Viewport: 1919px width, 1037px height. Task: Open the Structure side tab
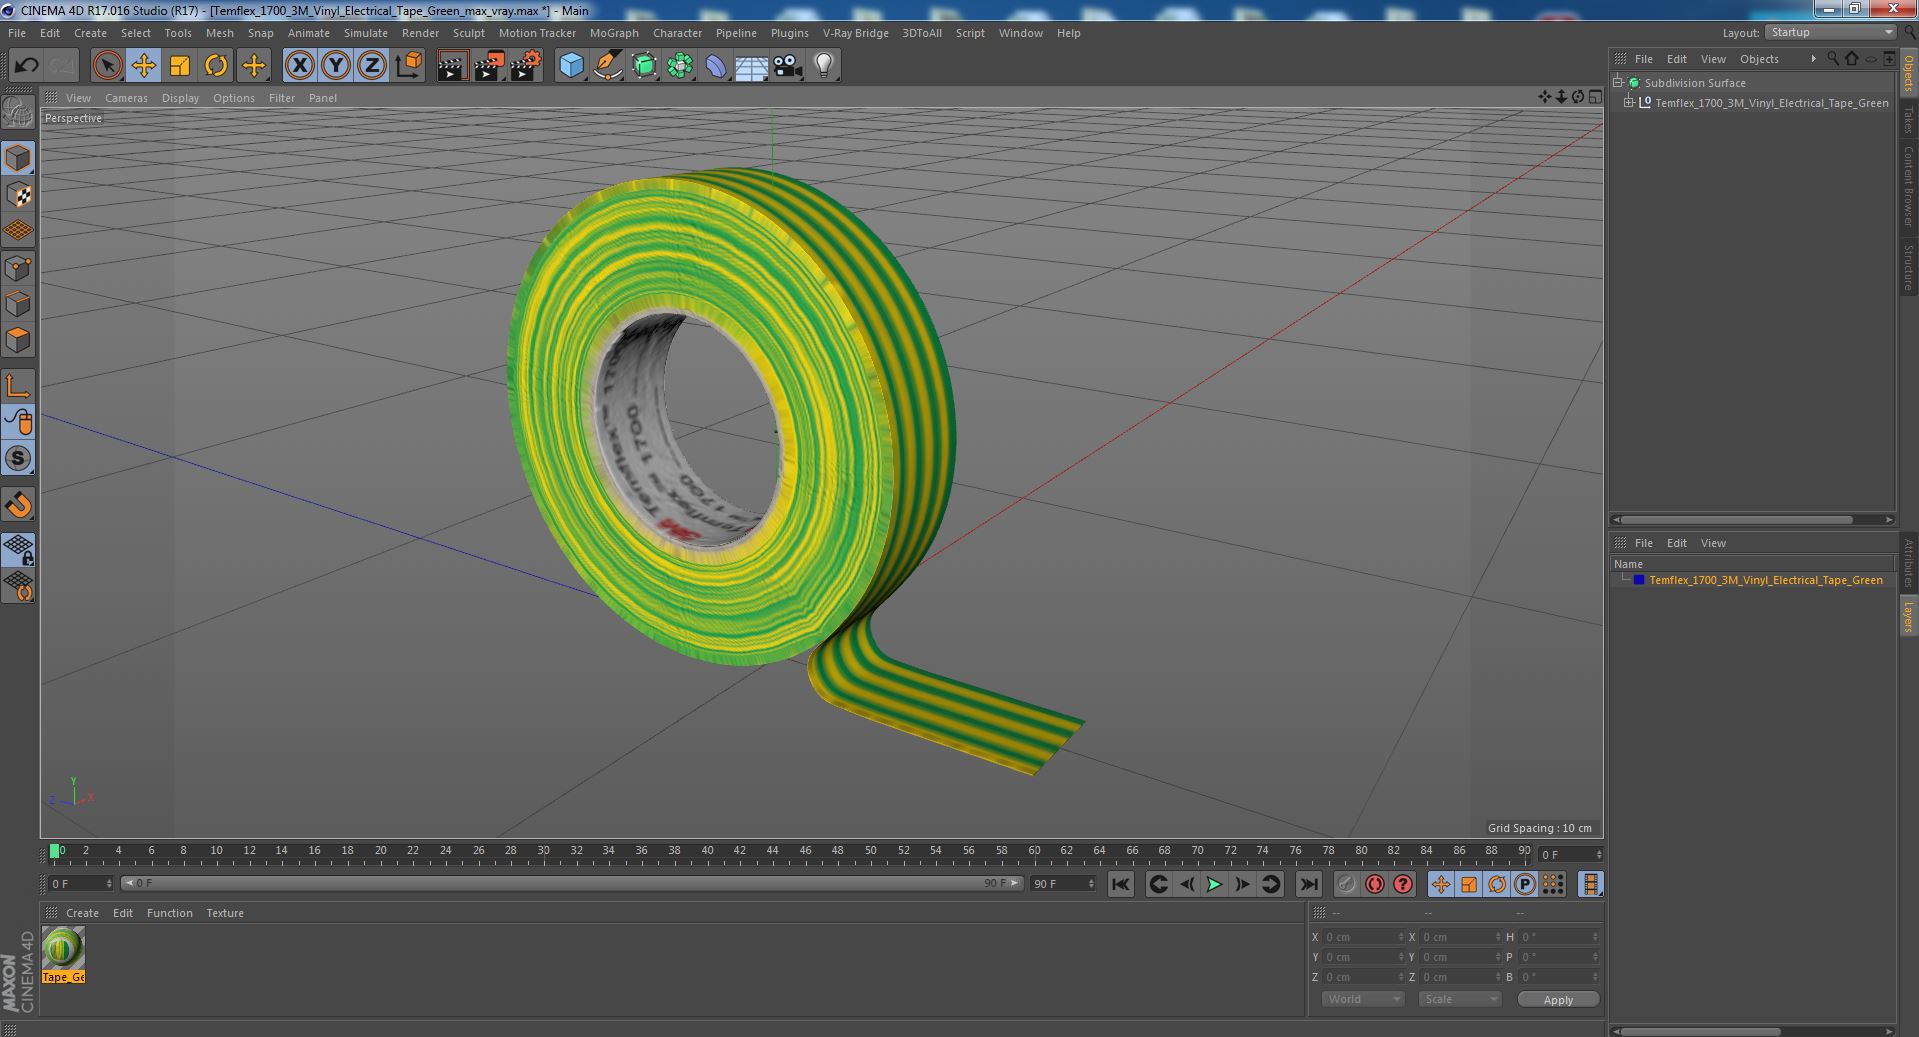[x=1909, y=267]
